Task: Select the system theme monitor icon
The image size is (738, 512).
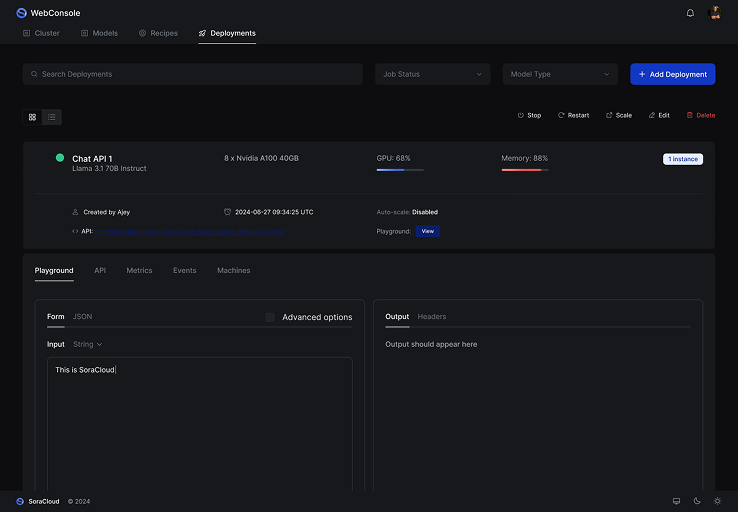Action: [x=676, y=501]
